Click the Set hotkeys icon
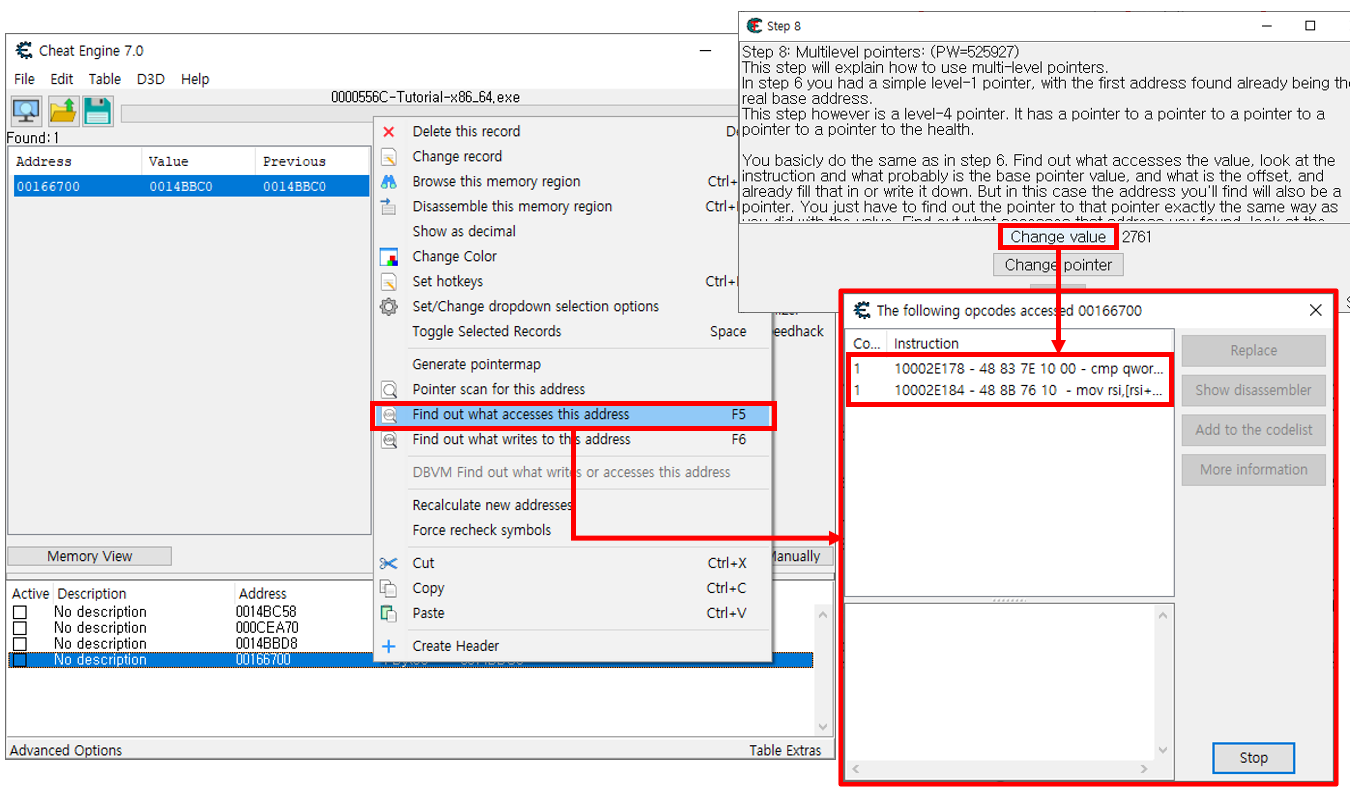Viewport: 1350px width, 795px height. 390,281
